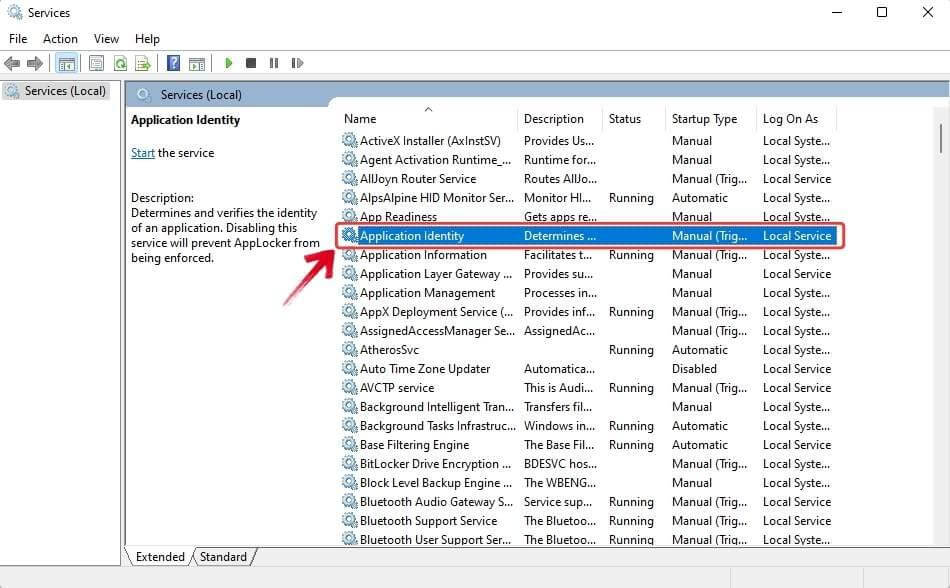Open Properties using the properties toolbar icon
Viewport: 950px width, 588px height.
[95, 63]
